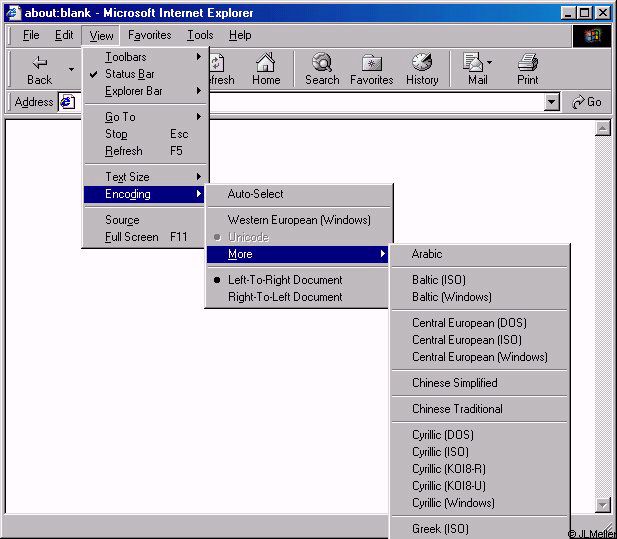This screenshot has height=539, width=617.
Task: Select Cyrillic (KOI8-U) encoding
Action: [479, 486]
